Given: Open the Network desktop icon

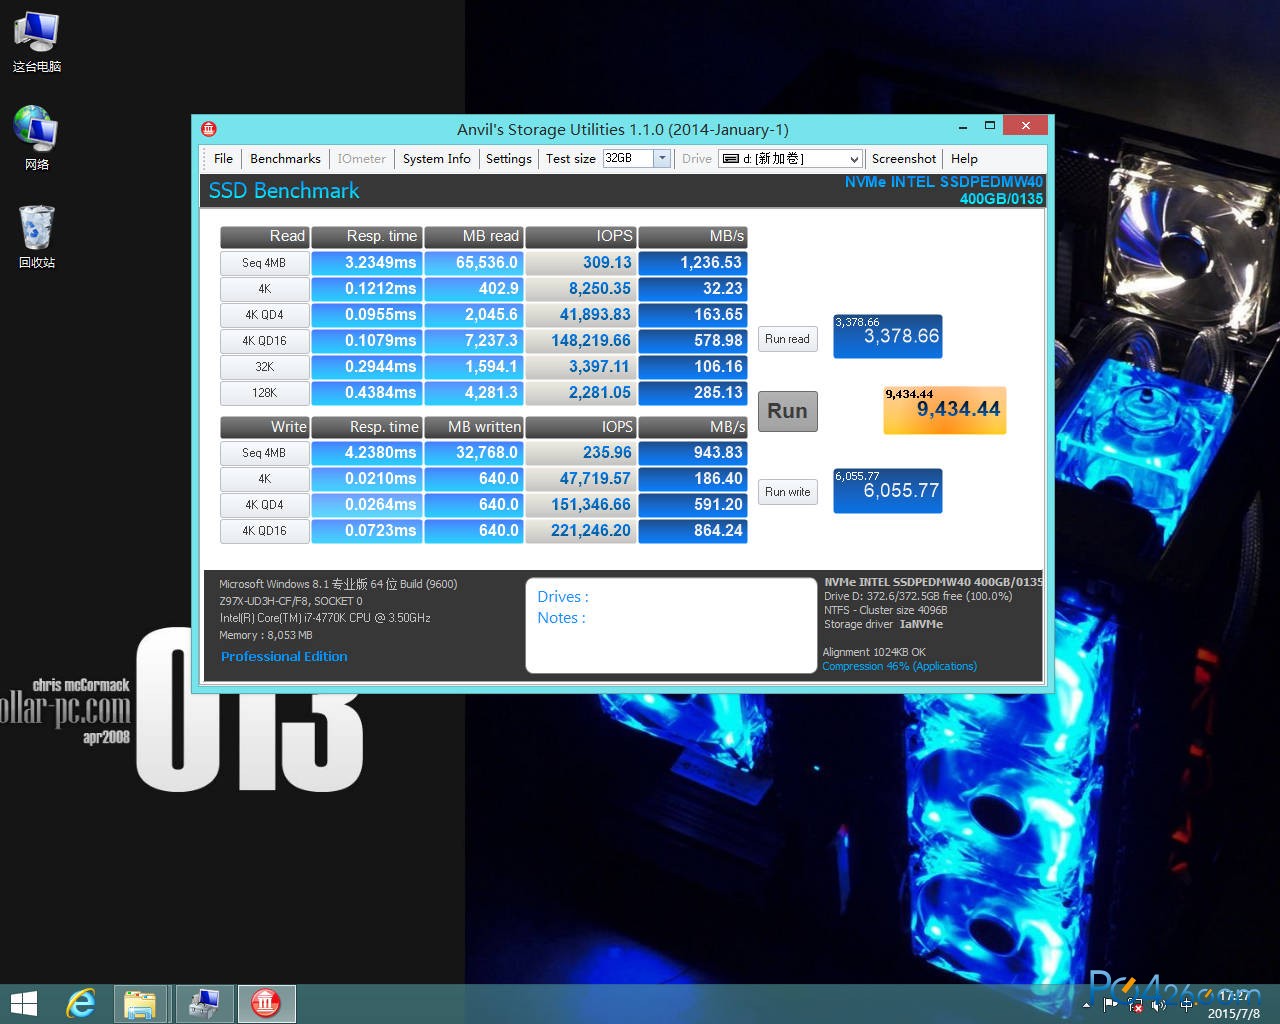Looking at the screenshot, I should [36, 138].
